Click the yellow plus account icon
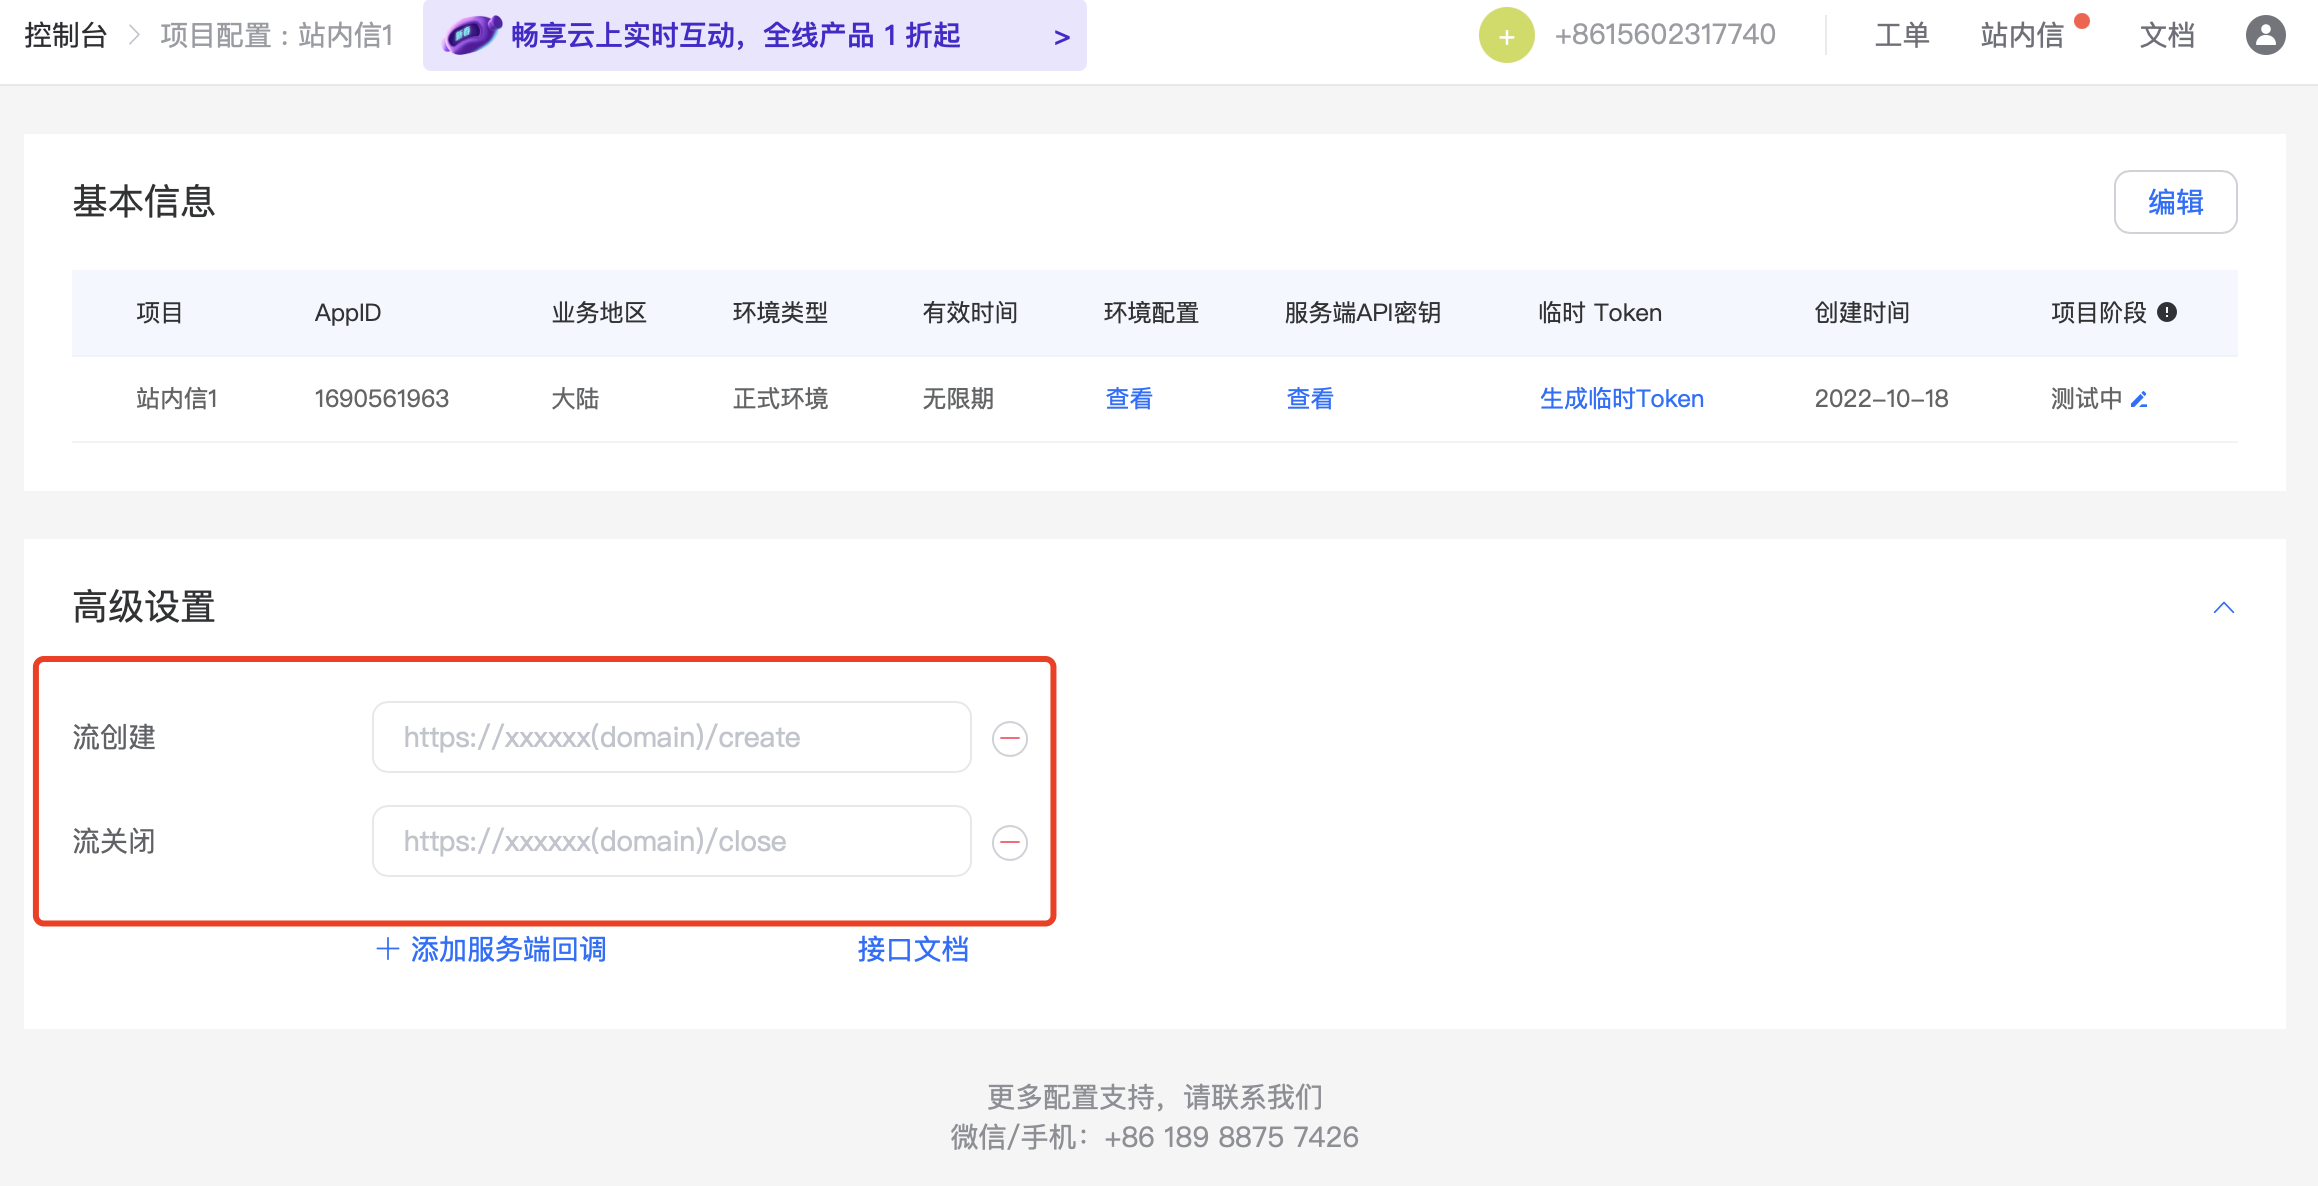Image resolution: width=2318 pixels, height=1186 pixels. pyautogui.click(x=1506, y=36)
